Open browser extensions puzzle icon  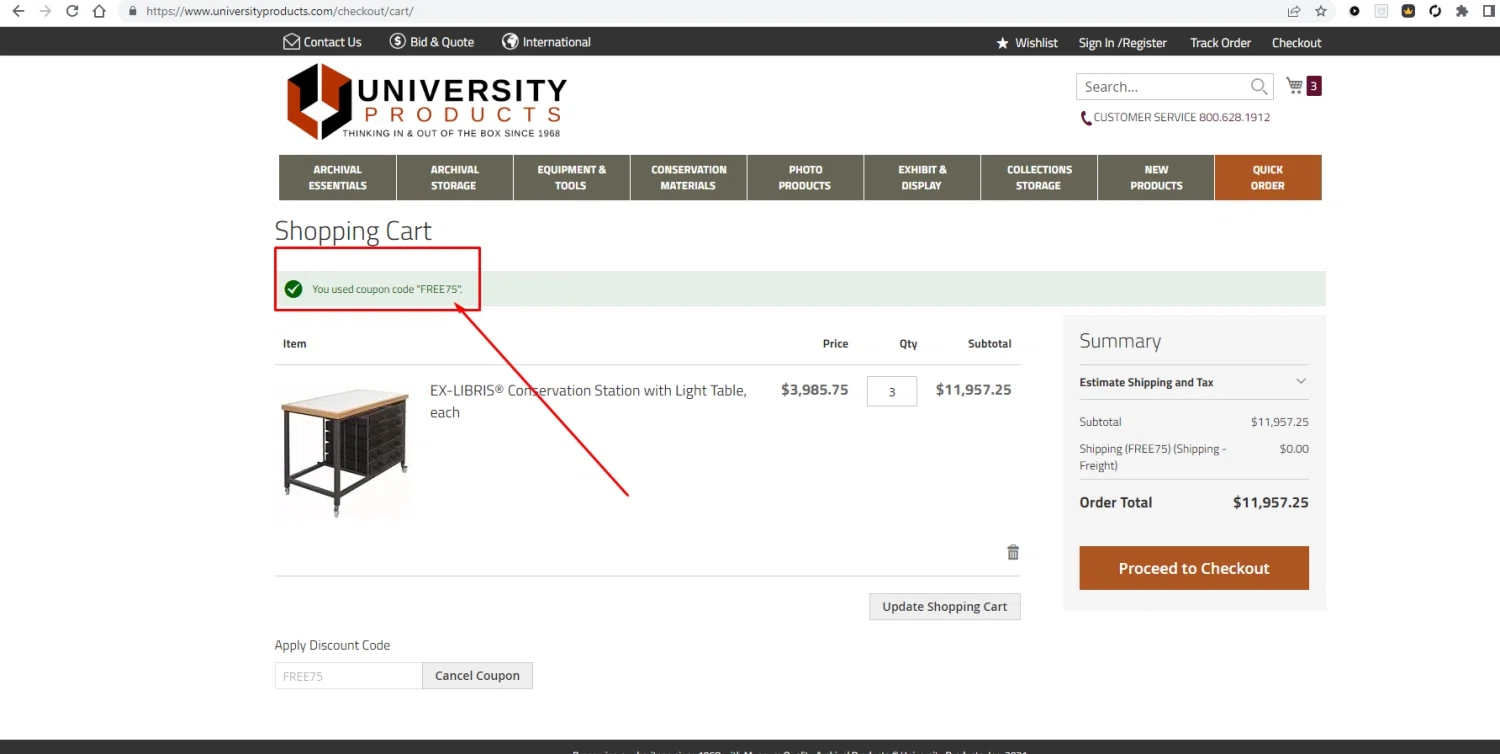(1462, 11)
